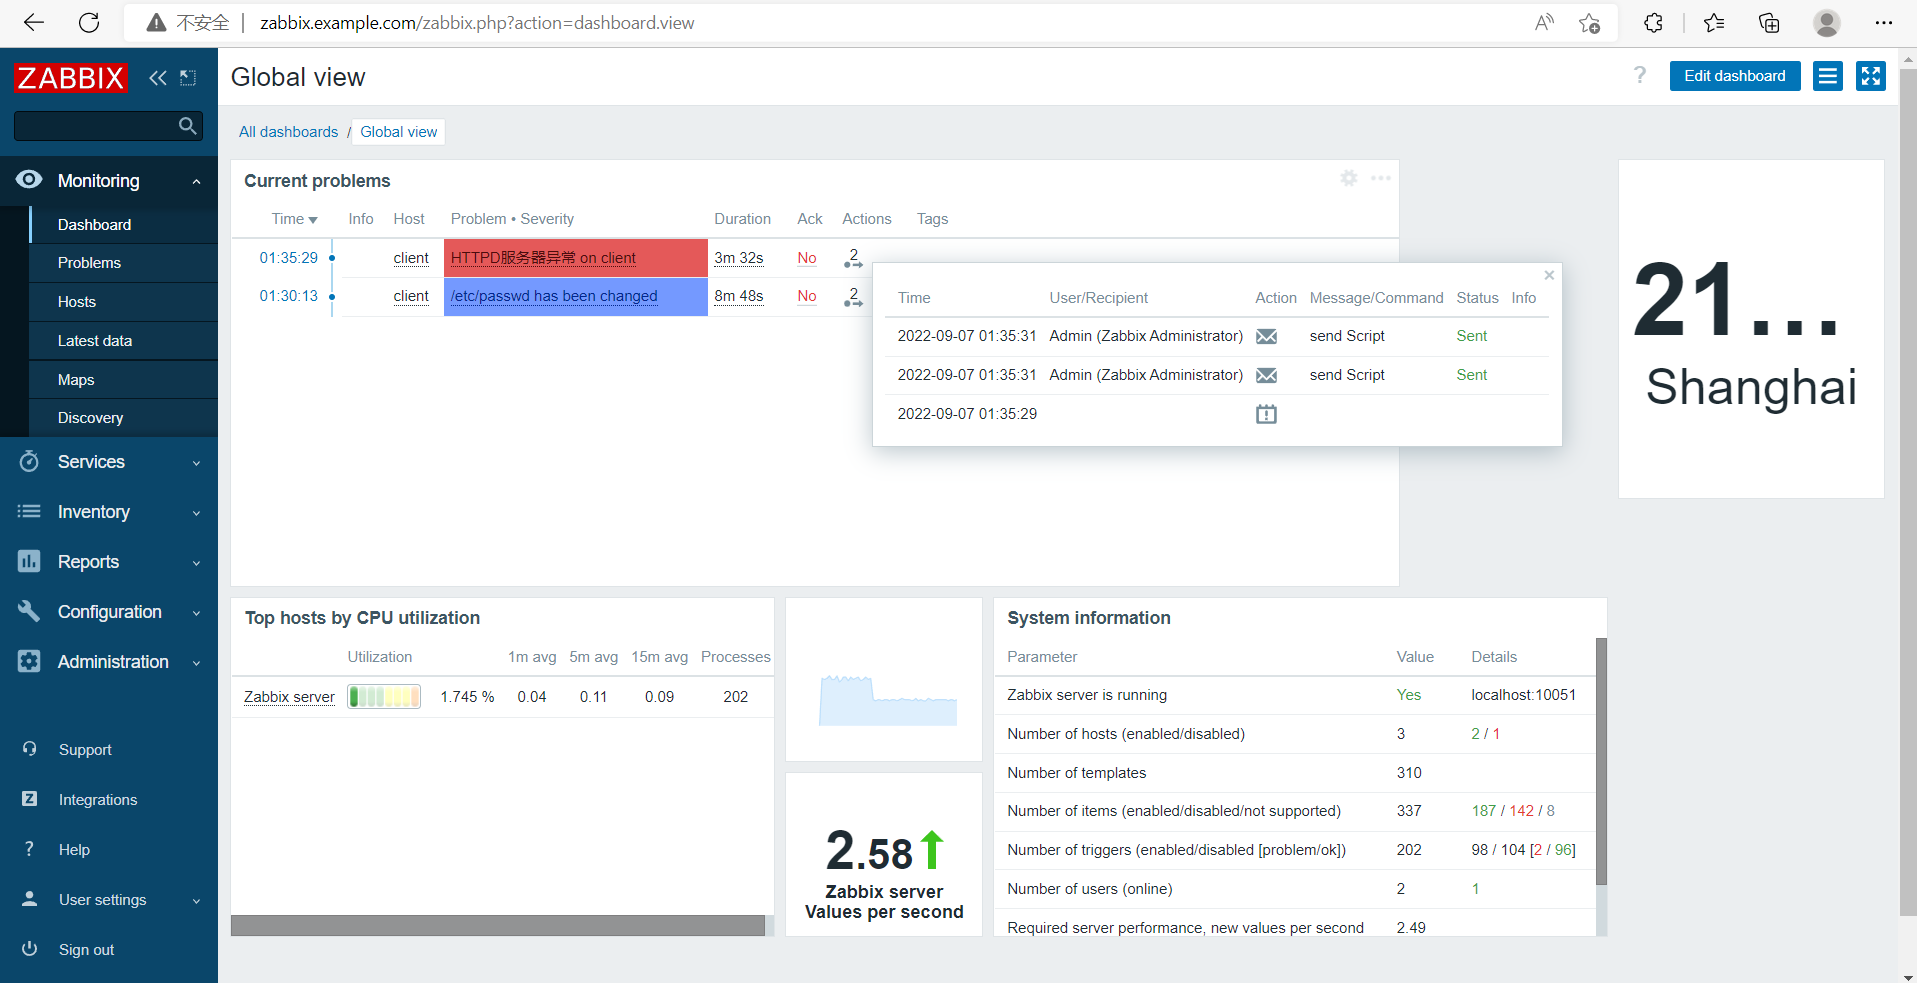Focus the sidebar search input field
Image resolution: width=1917 pixels, height=983 pixels.
(x=95, y=126)
